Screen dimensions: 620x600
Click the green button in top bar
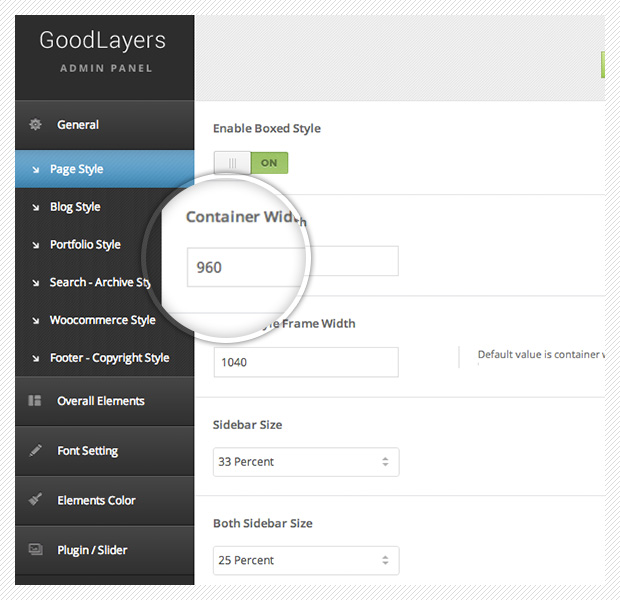click(x=602, y=65)
